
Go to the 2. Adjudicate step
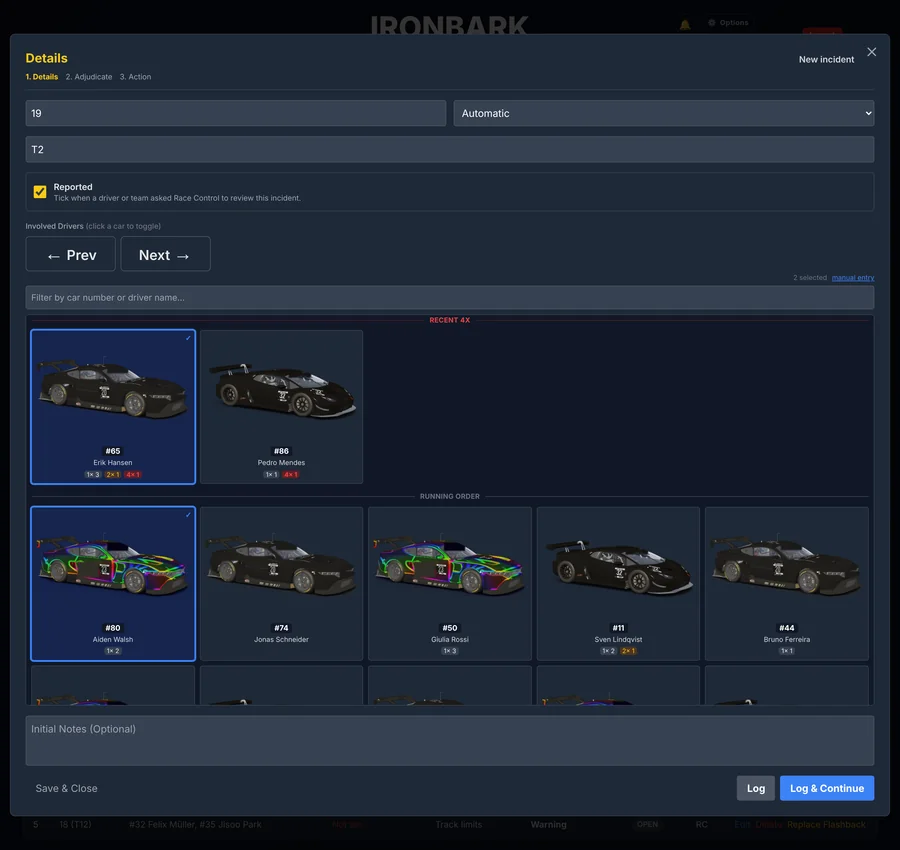pyautogui.click(x=89, y=77)
